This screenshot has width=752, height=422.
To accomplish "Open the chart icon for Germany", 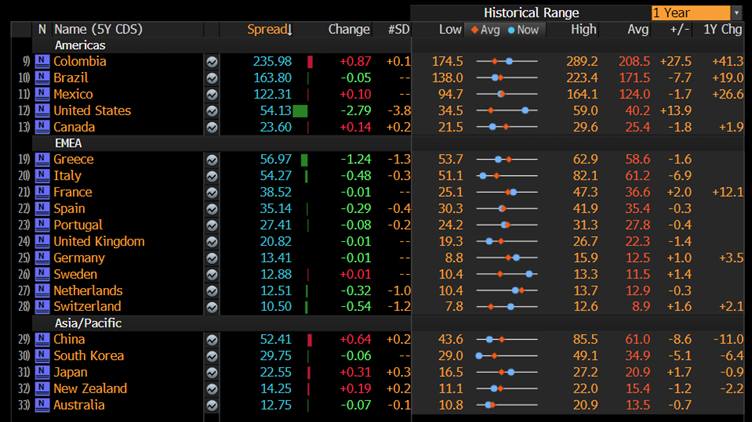I will [212, 258].
